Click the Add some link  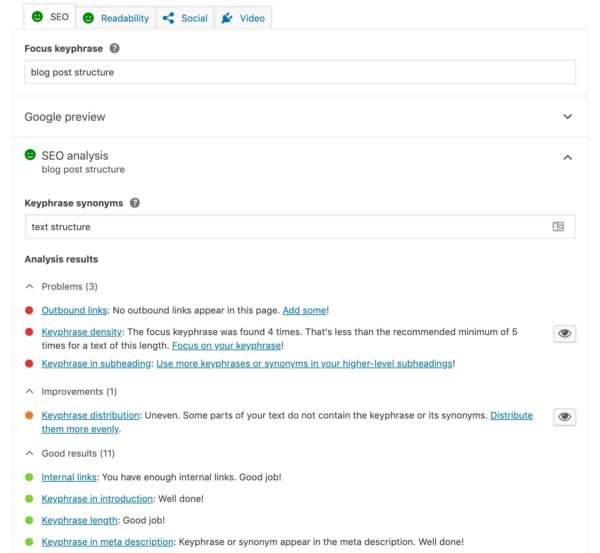point(305,310)
